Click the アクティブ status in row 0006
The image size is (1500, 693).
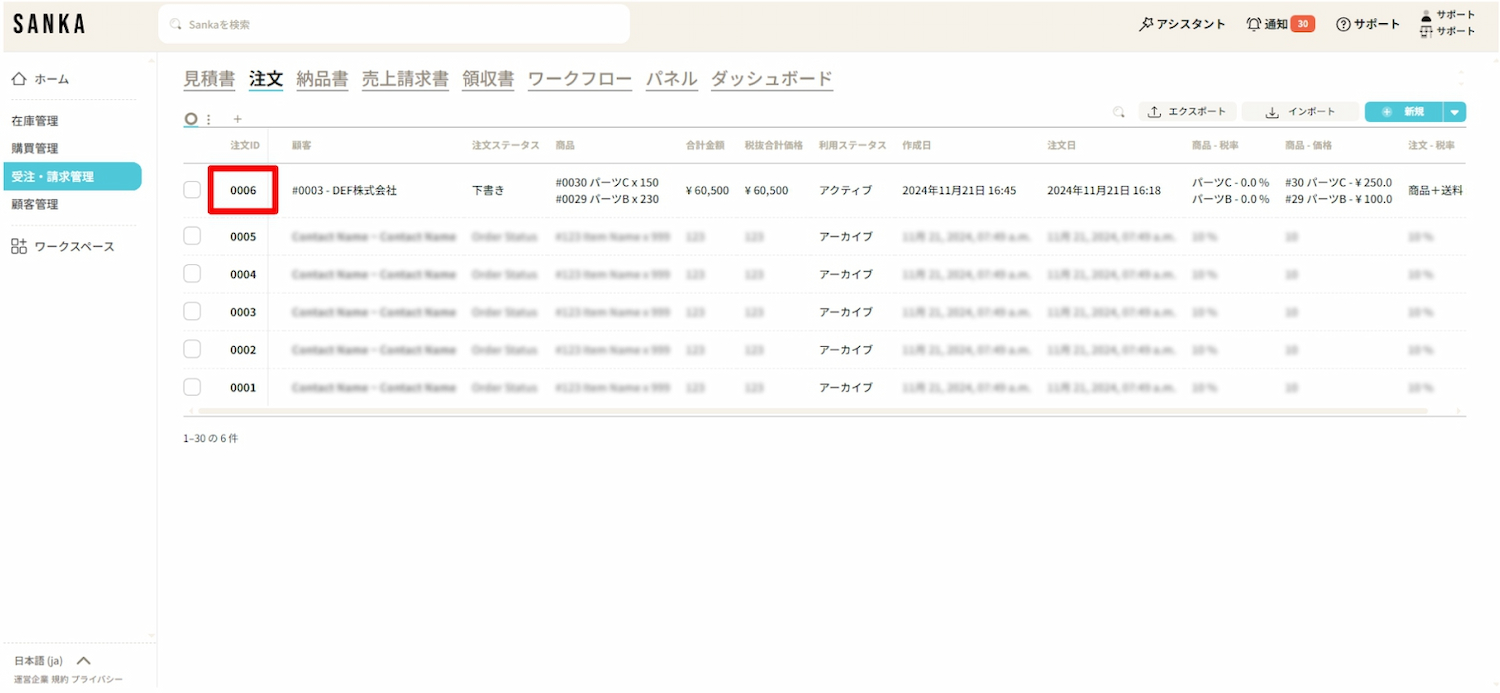tap(845, 190)
